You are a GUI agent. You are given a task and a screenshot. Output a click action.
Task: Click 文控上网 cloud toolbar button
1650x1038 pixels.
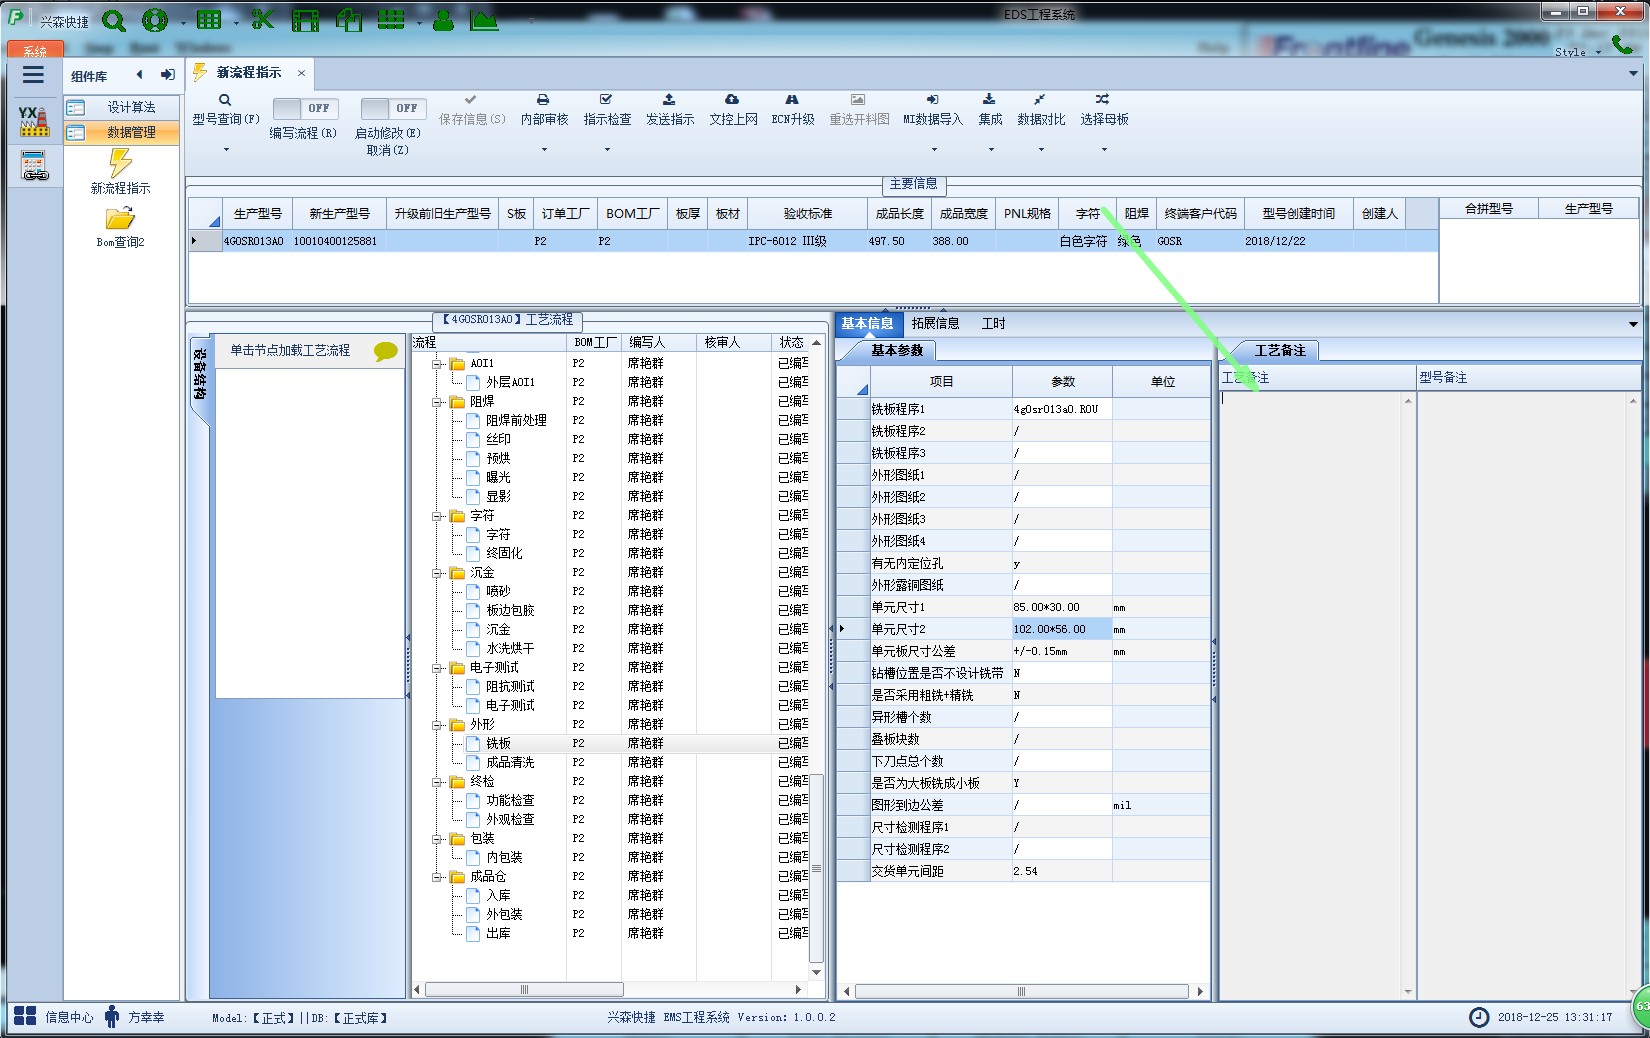coord(733,110)
